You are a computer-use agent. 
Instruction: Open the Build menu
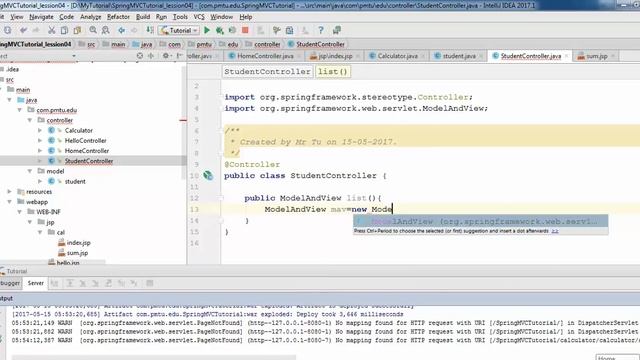point(143,17)
